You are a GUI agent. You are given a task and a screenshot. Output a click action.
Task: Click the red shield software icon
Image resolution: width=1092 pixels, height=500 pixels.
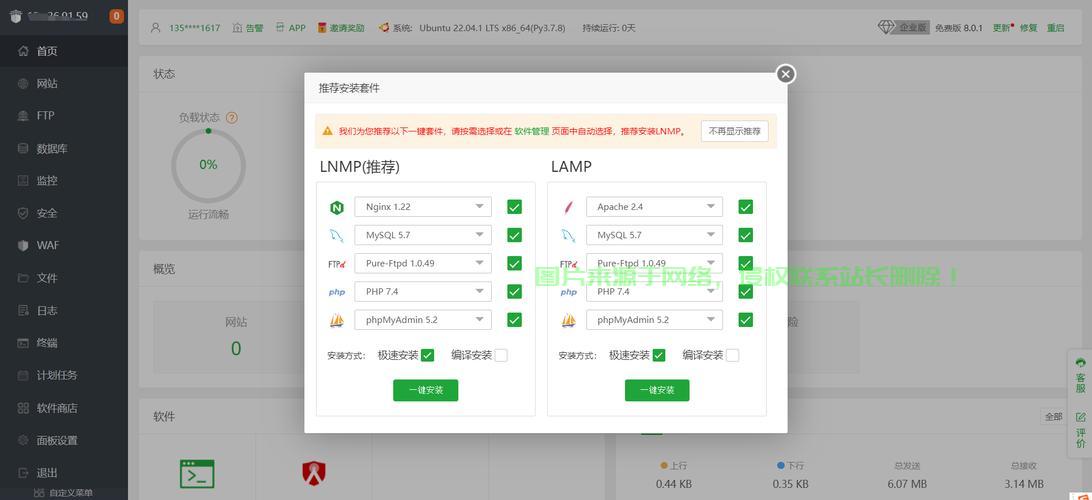point(314,473)
